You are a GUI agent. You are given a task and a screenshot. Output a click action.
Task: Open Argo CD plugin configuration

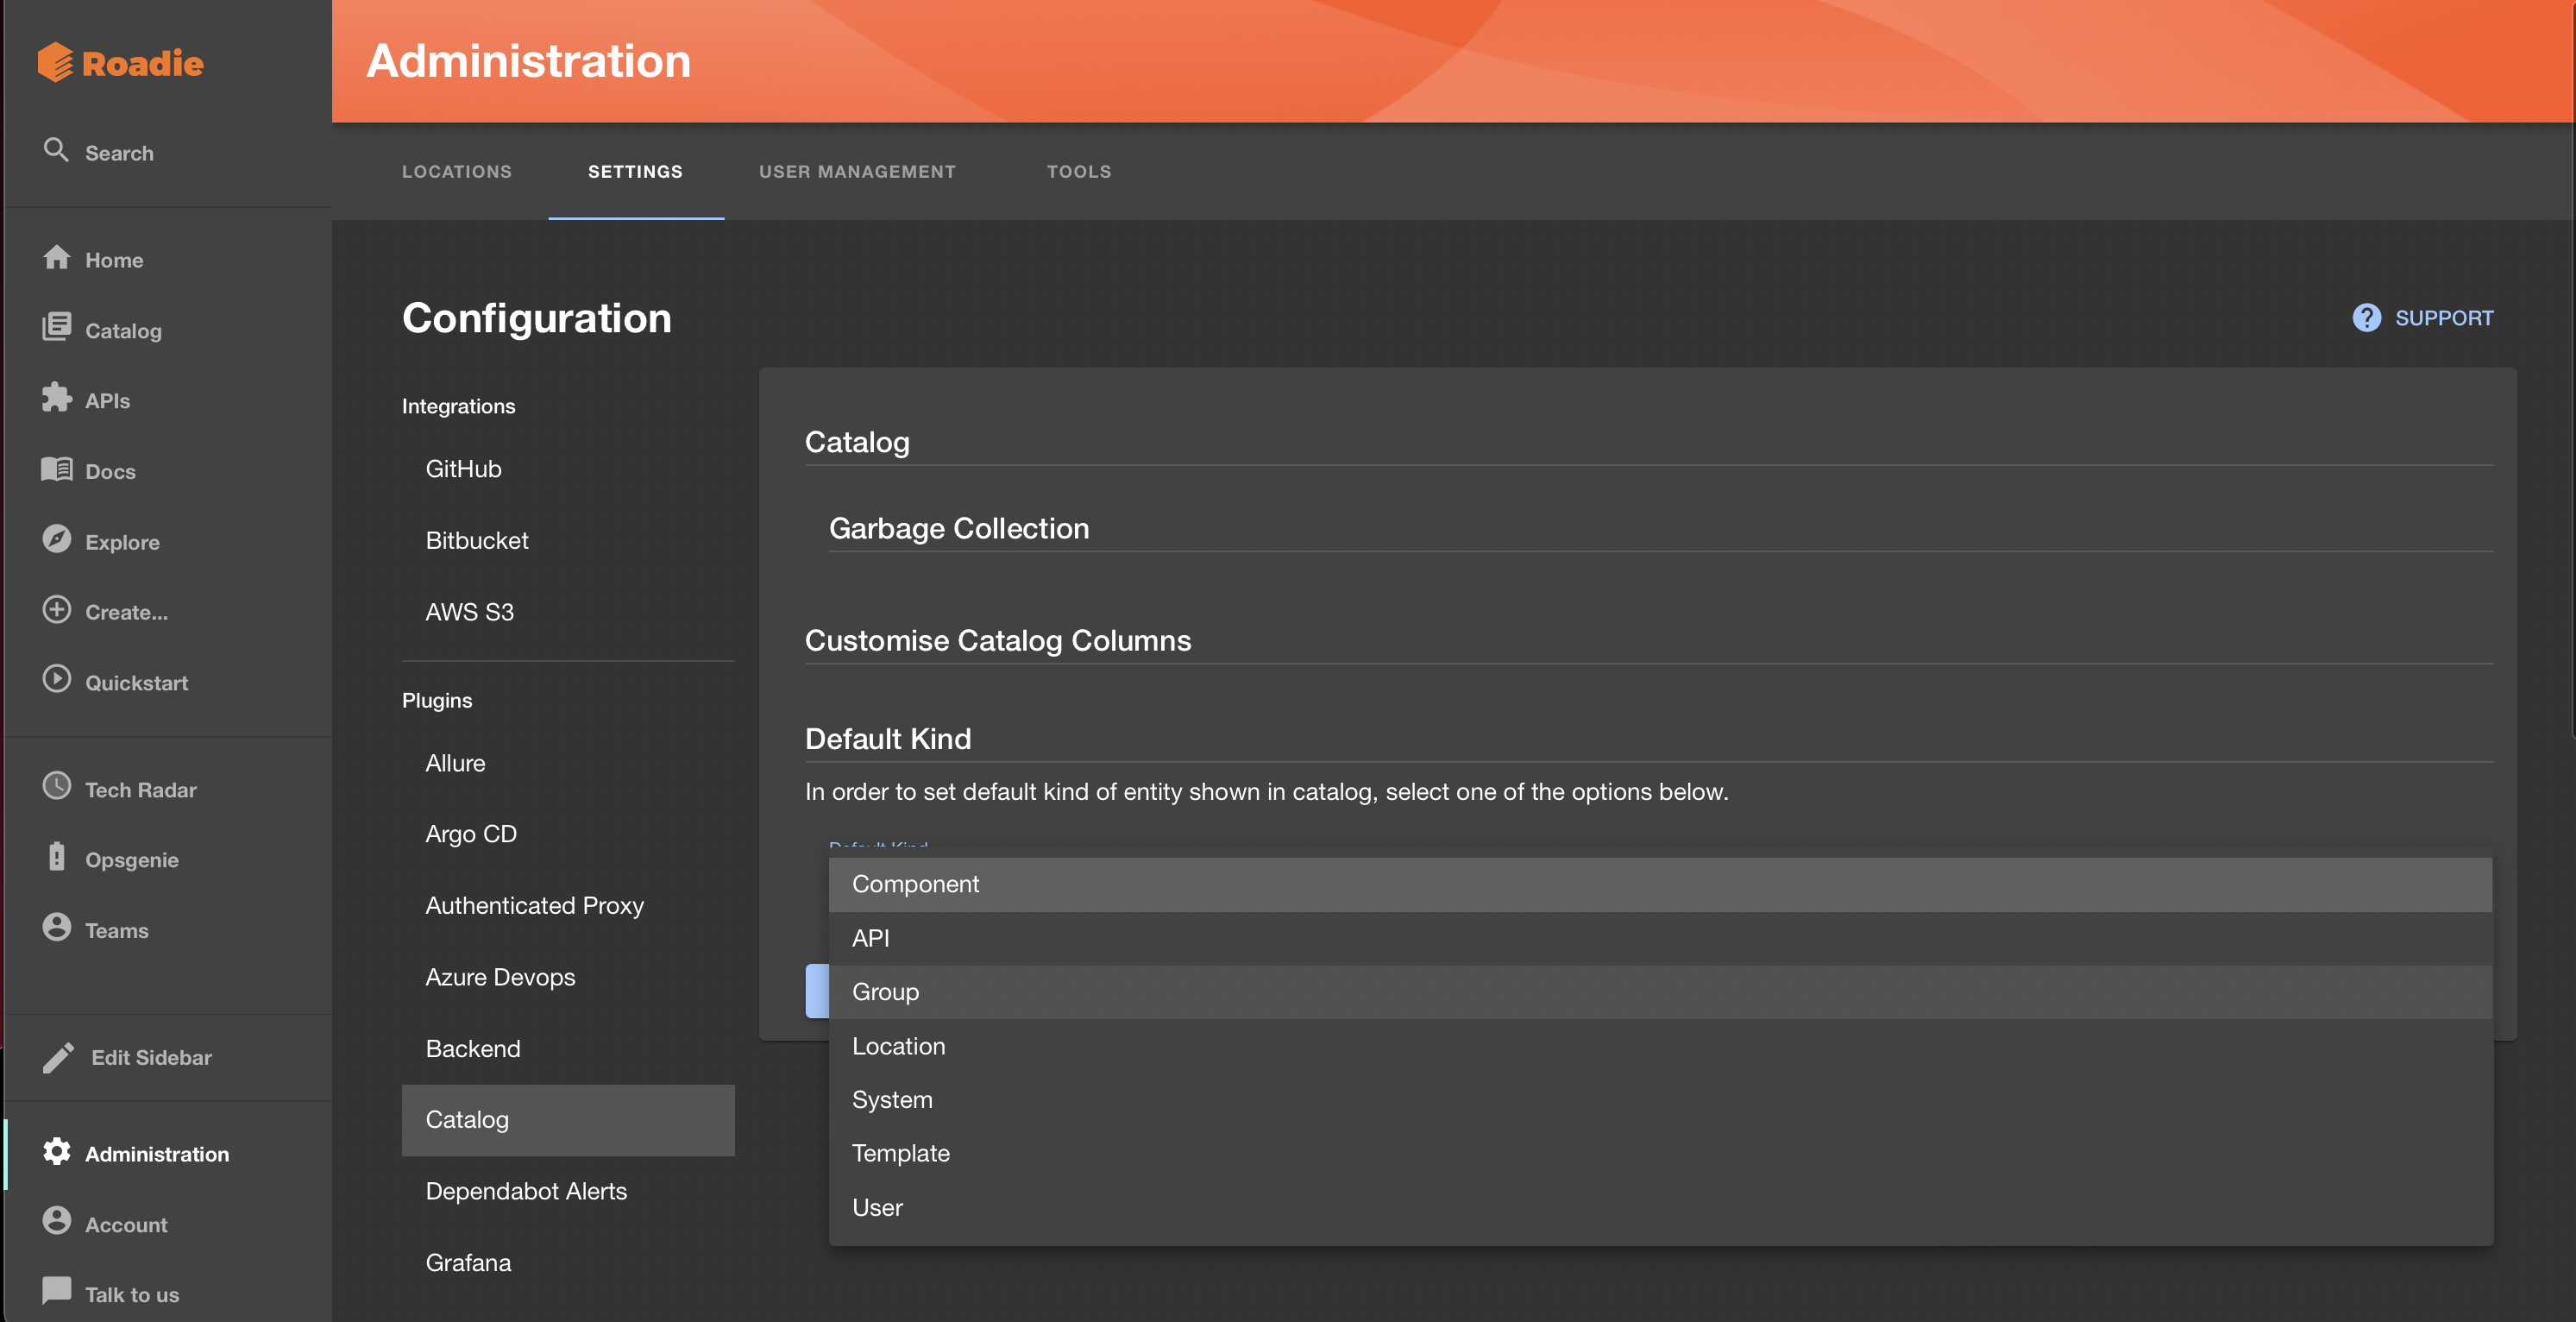coord(471,834)
